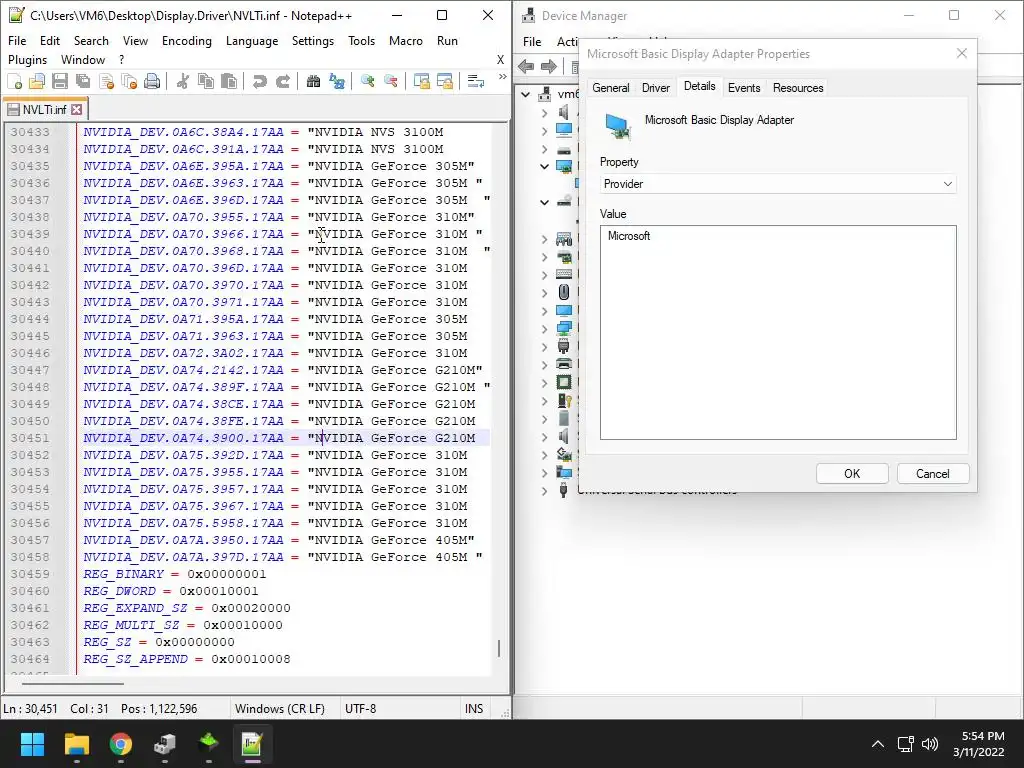Toggle synchronize horizontal scrolling icon

pyautogui.click(x=445, y=82)
